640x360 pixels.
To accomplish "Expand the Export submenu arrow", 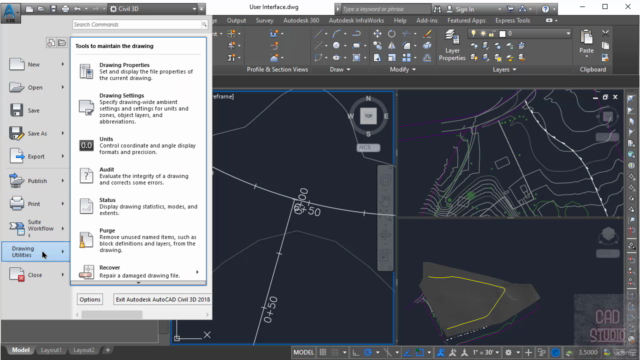I will [63, 156].
